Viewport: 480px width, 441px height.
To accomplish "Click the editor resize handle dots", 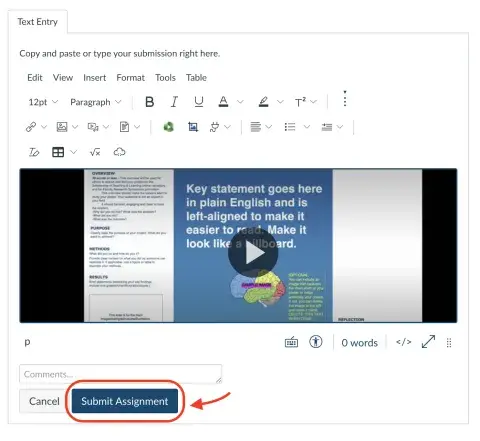I will point(449,343).
